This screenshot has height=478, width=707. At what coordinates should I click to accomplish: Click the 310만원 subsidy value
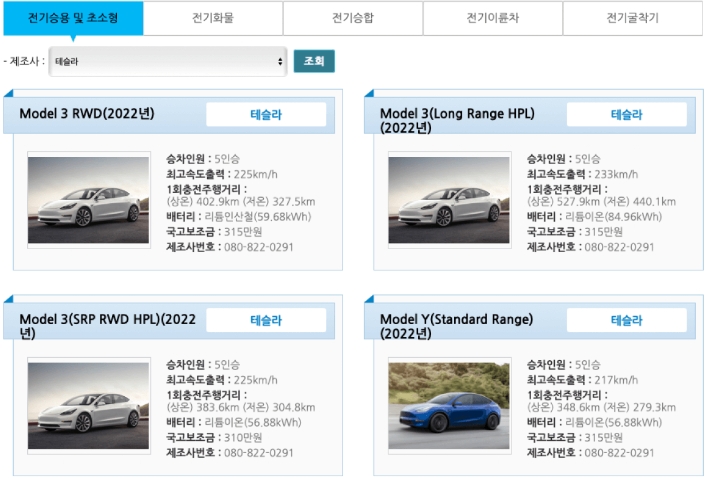coord(243,437)
